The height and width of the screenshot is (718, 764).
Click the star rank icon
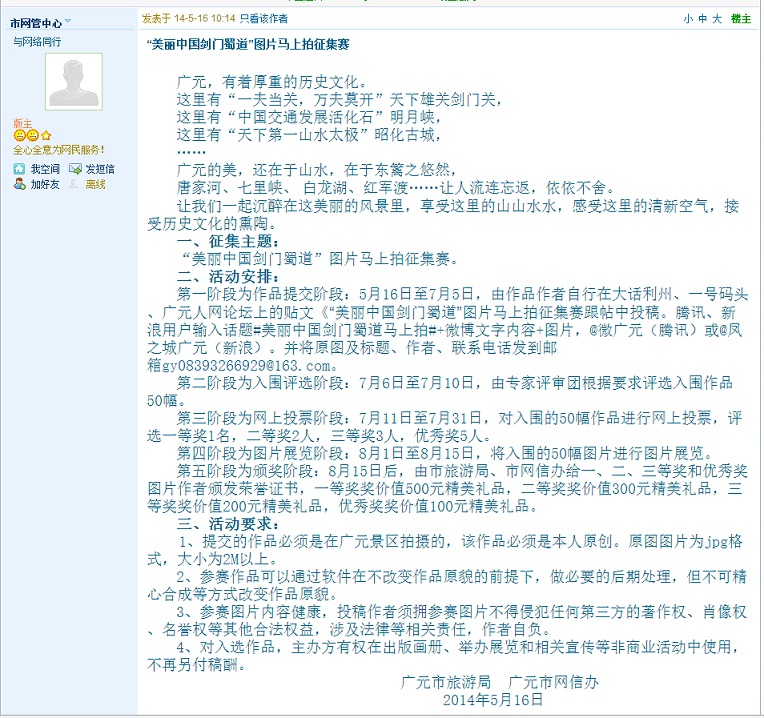(x=46, y=135)
